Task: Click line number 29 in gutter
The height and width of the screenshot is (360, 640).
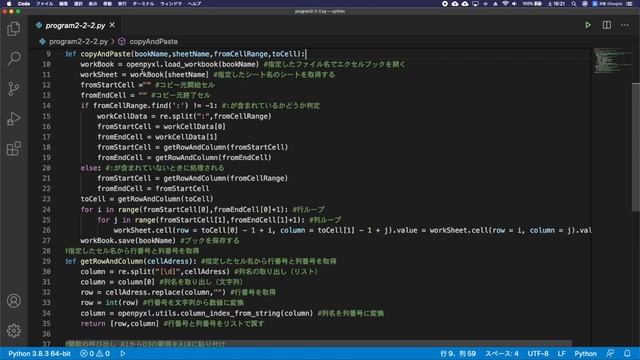Action: pyautogui.click(x=47, y=261)
